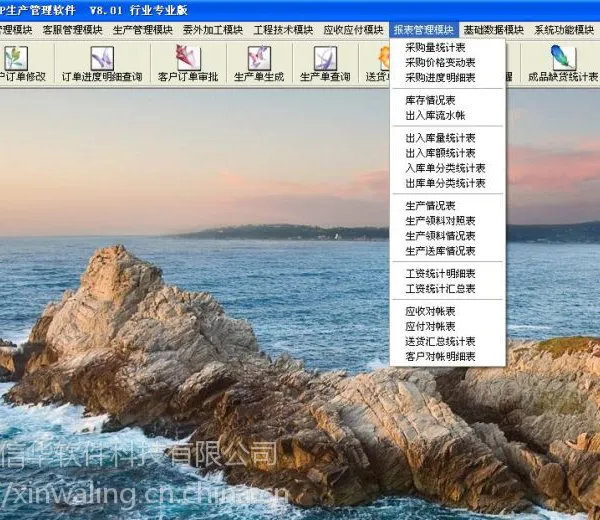Click the 客户订单审批 toolbar icon
Viewport: 600px width, 520px height.
coord(188,58)
